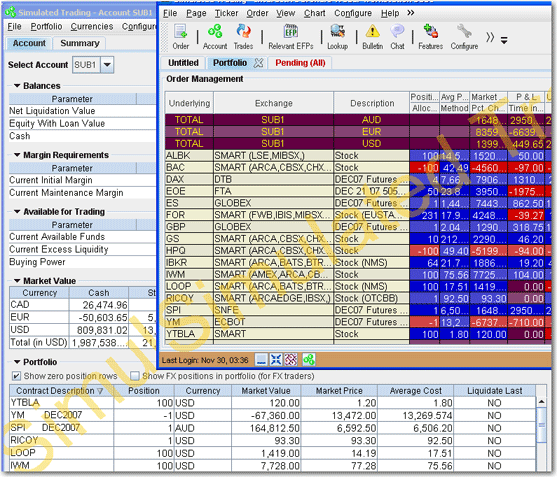The width and height of the screenshot is (557, 477).
Task: Toggle Show zero position rows checkbox
Action: point(16,376)
